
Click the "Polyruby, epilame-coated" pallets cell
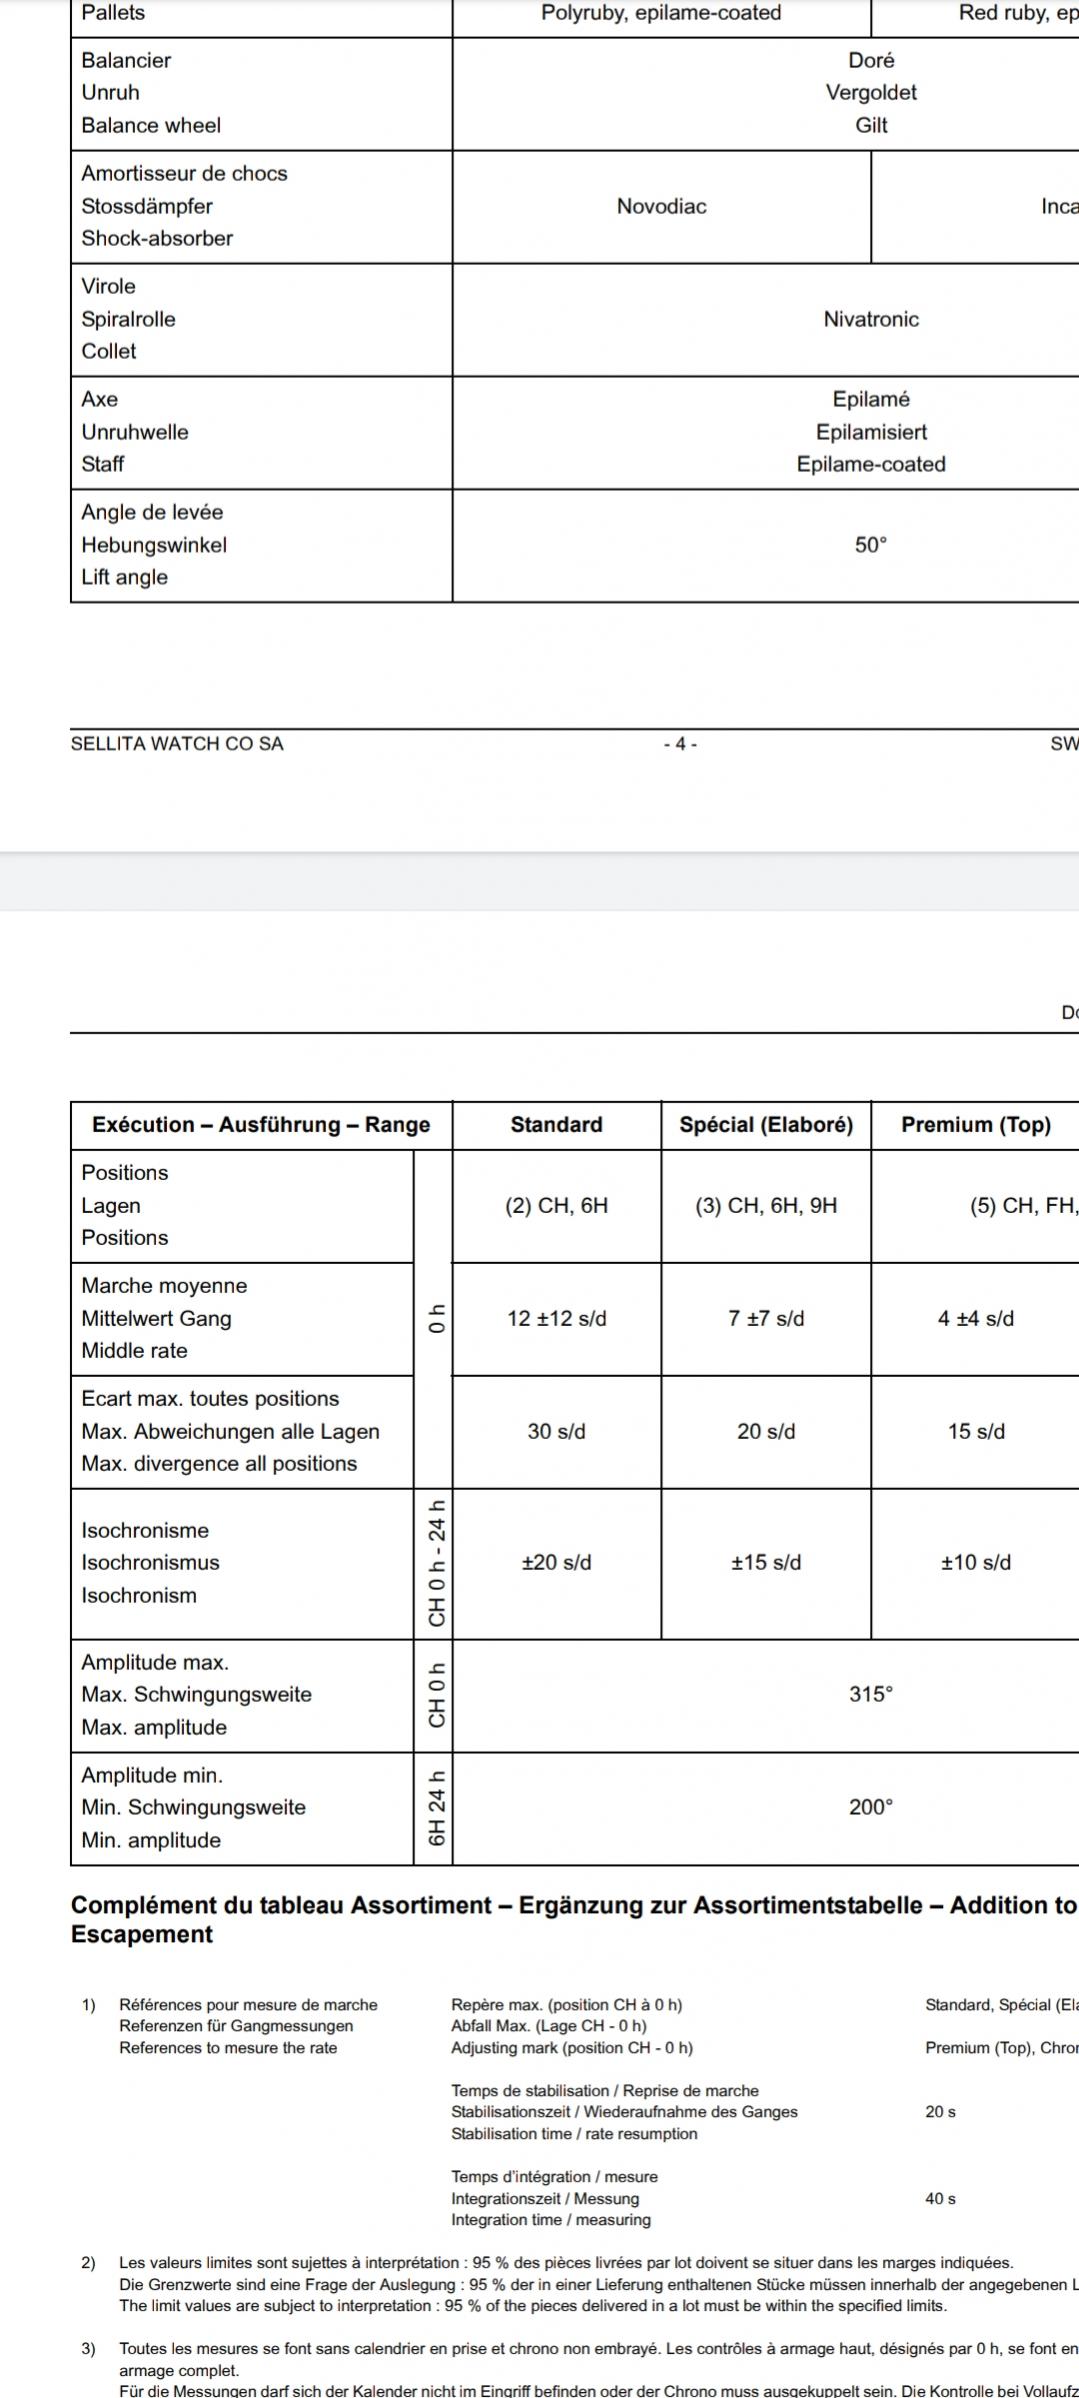(661, 13)
